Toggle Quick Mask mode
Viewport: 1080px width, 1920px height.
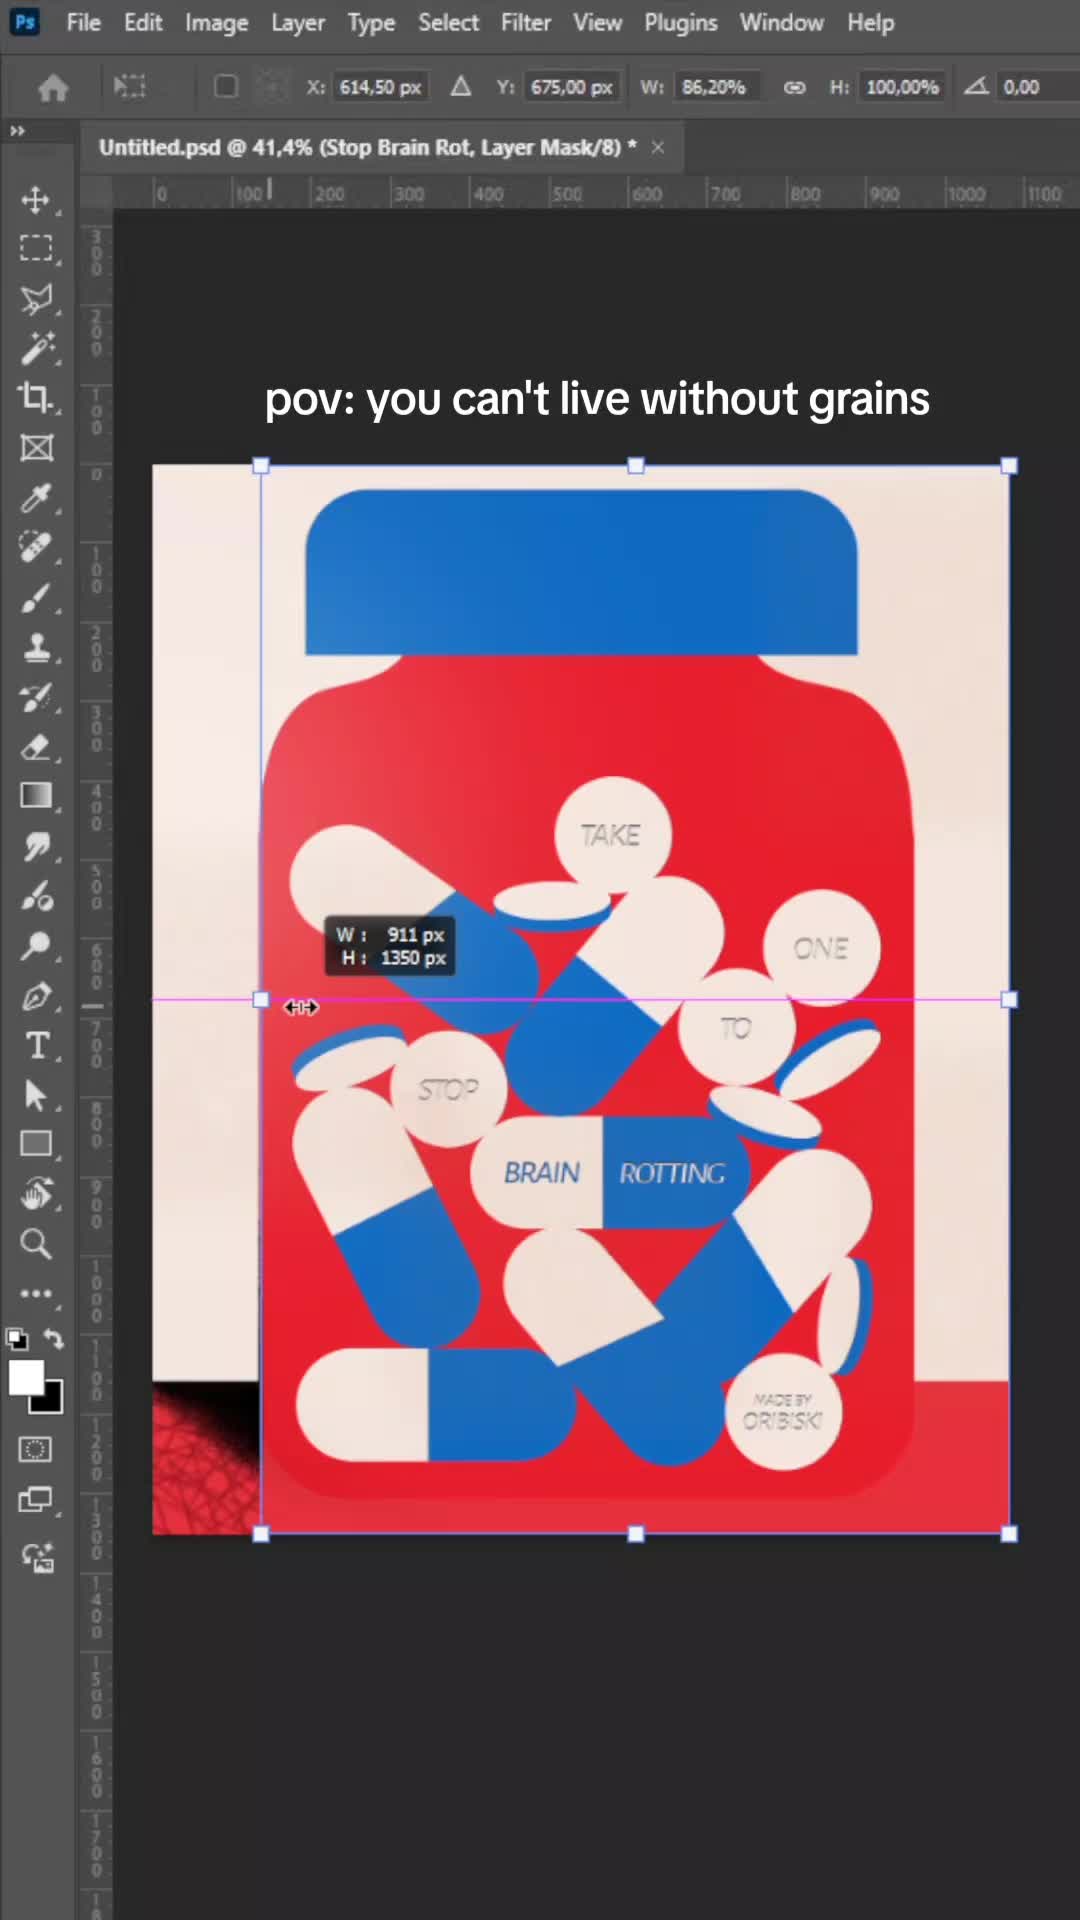point(36,1449)
